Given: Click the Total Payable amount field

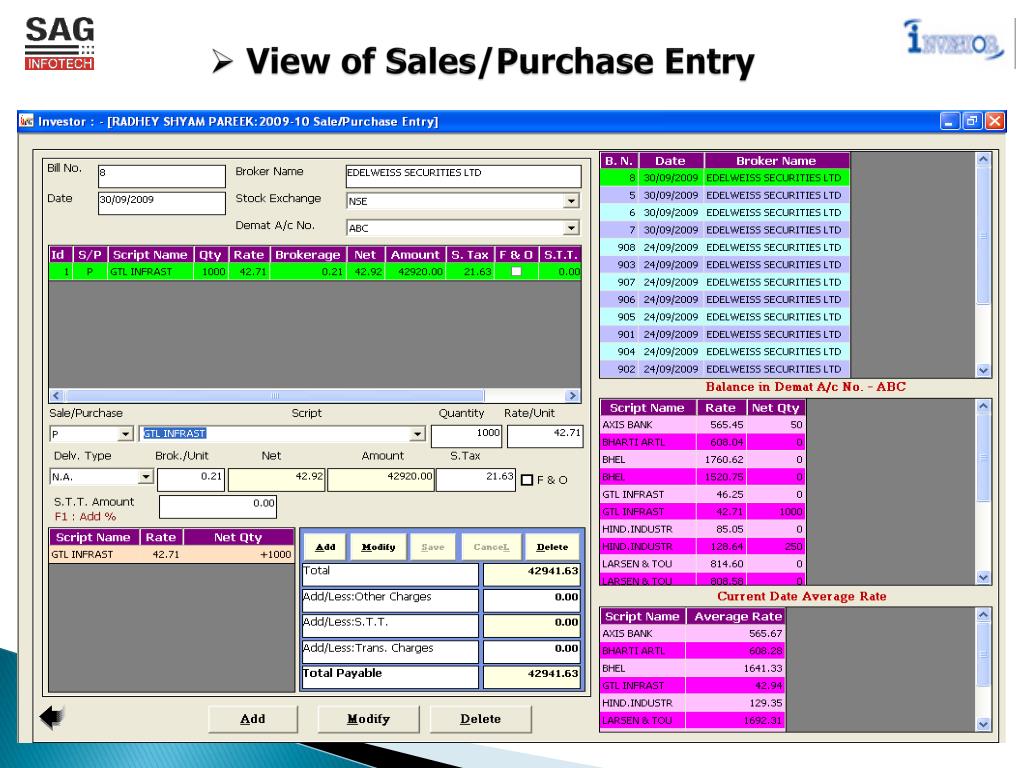Looking at the screenshot, I should (532, 677).
